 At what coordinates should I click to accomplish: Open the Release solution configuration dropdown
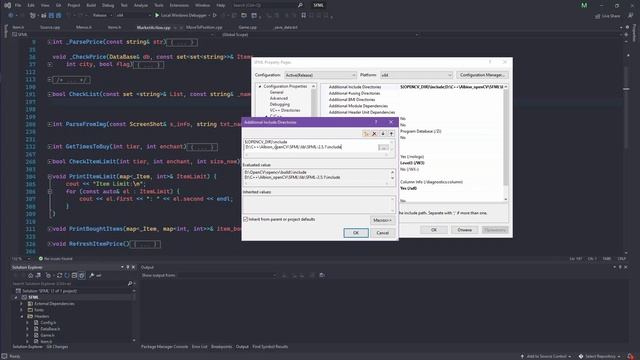click(102, 16)
